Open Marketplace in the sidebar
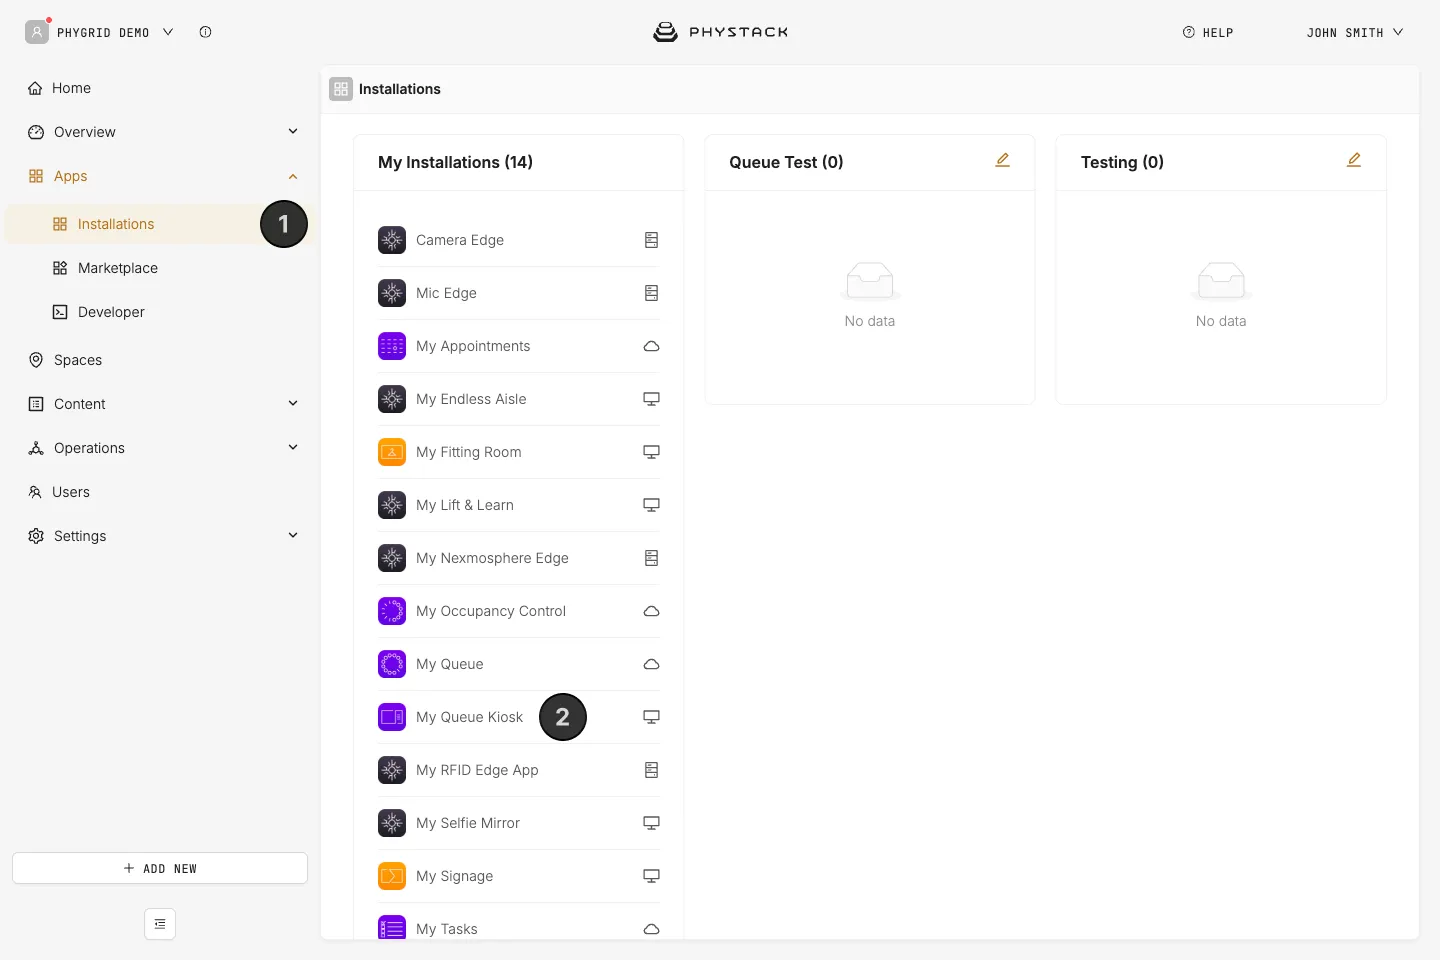The height and width of the screenshot is (960, 1440). click(118, 268)
